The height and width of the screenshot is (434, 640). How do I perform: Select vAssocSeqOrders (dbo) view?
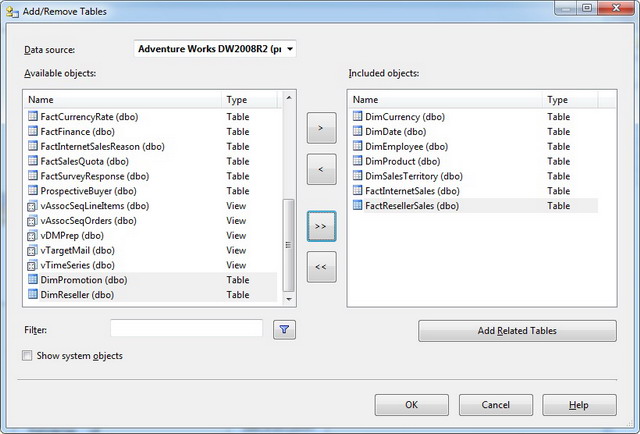point(151,220)
